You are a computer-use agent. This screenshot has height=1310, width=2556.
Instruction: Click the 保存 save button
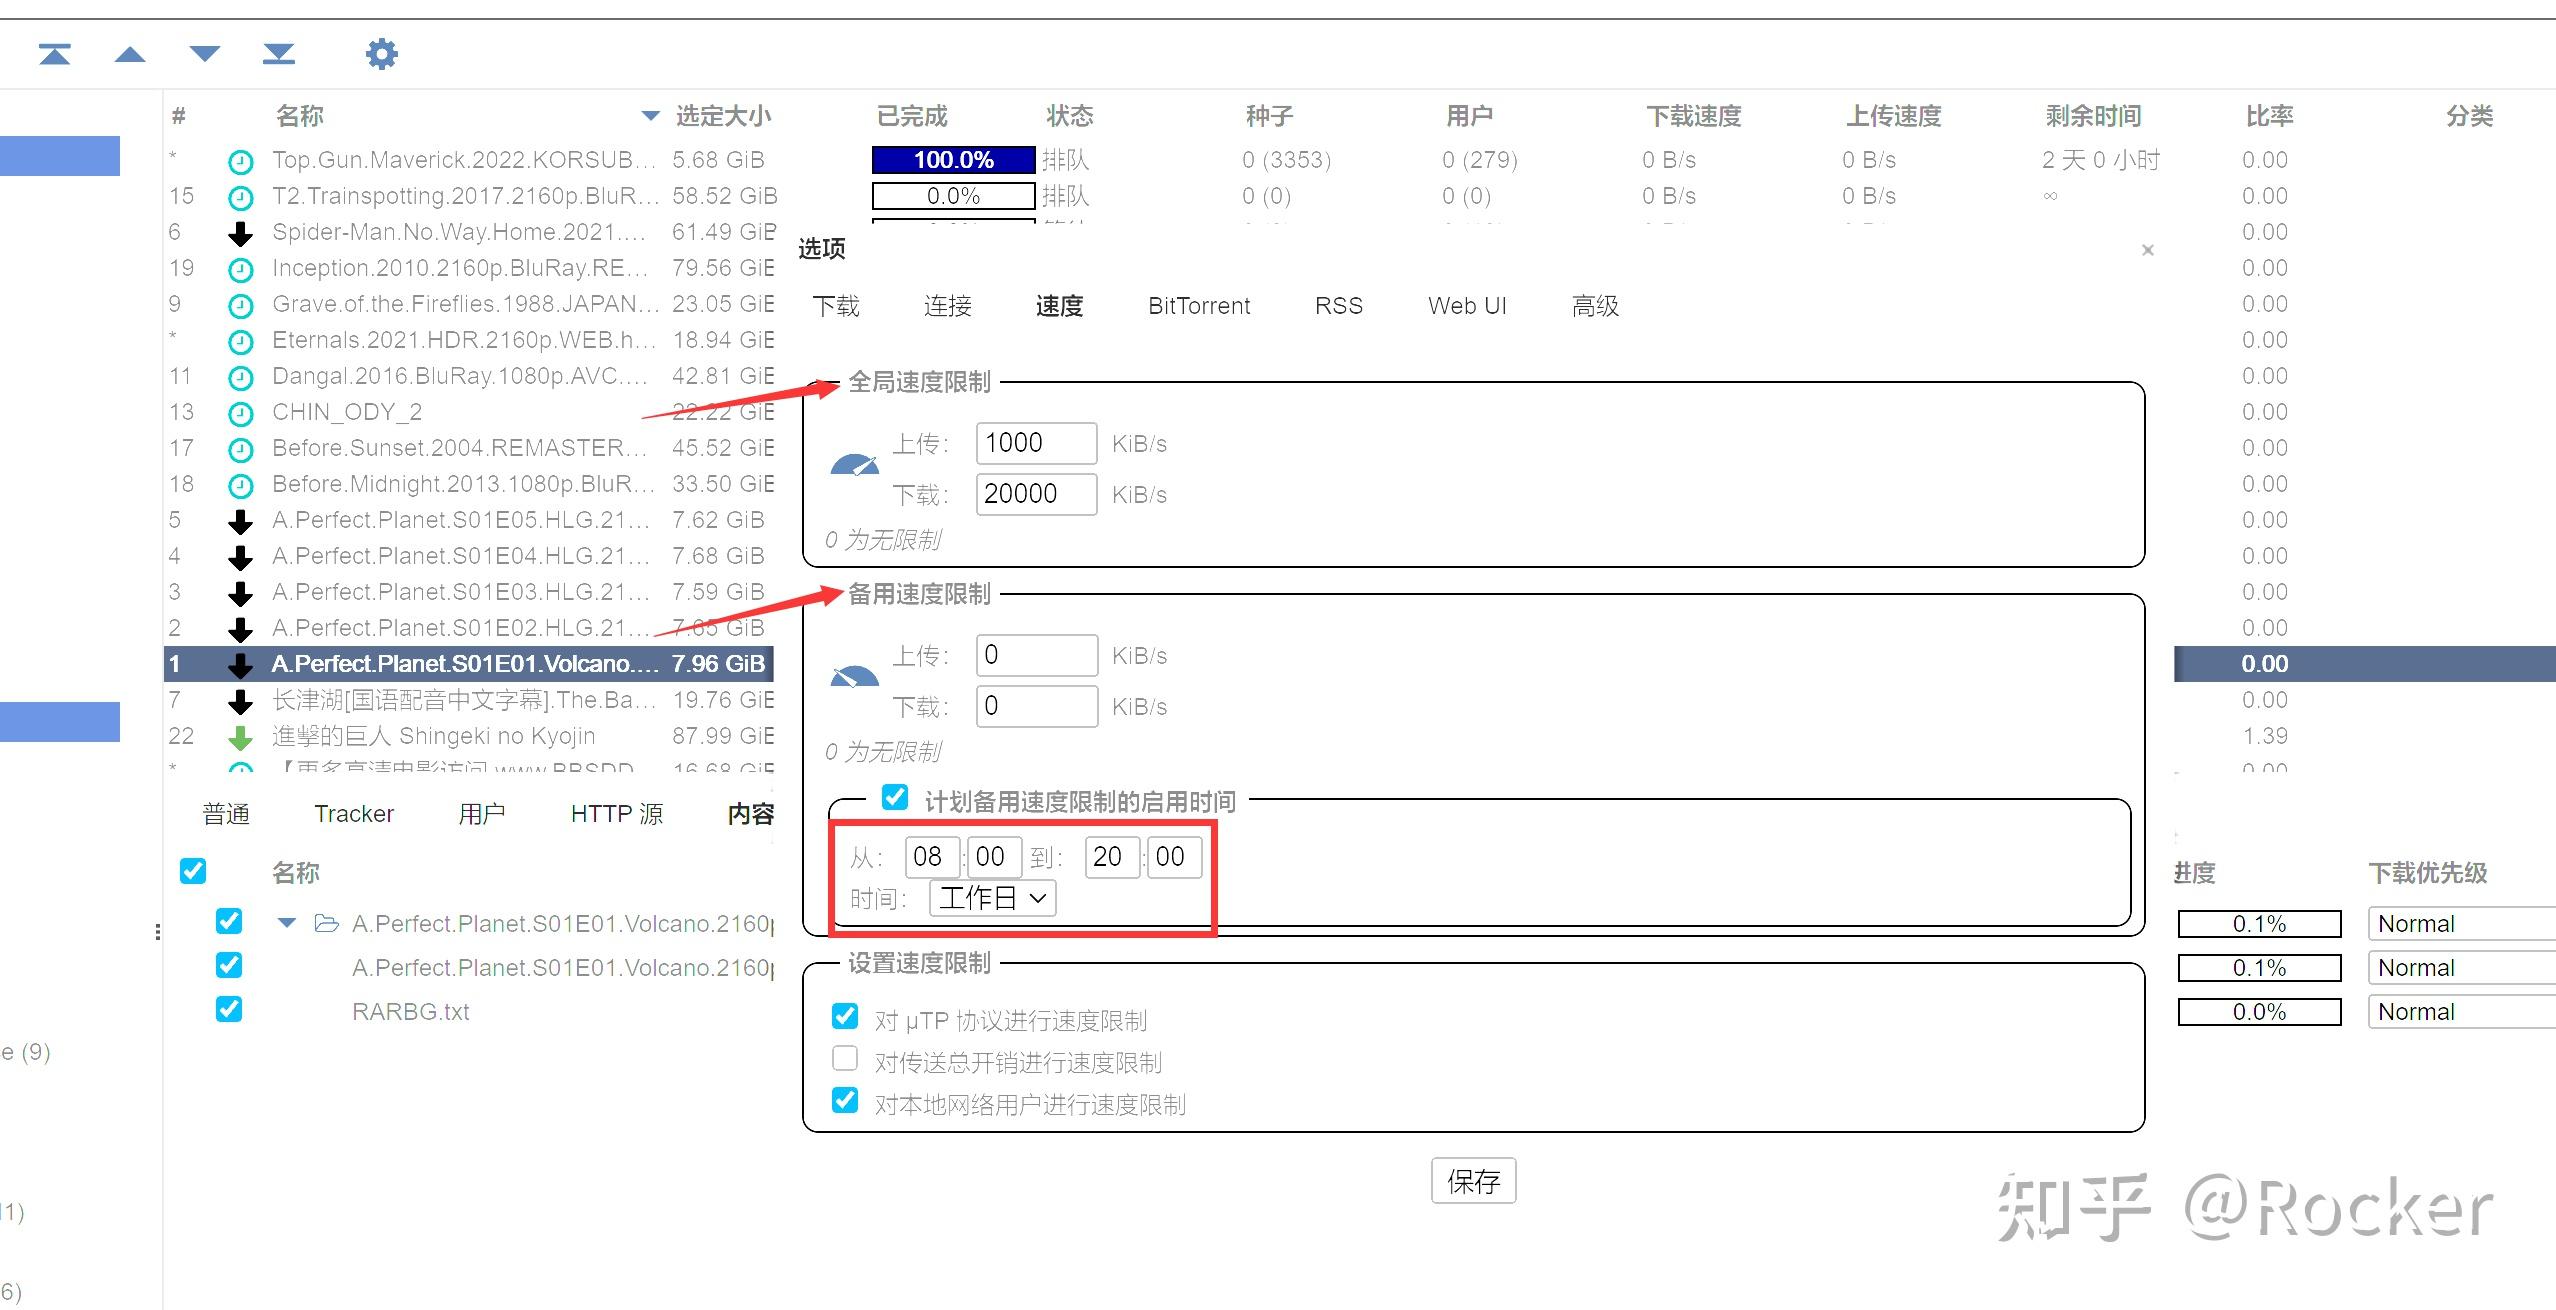tap(1474, 1181)
